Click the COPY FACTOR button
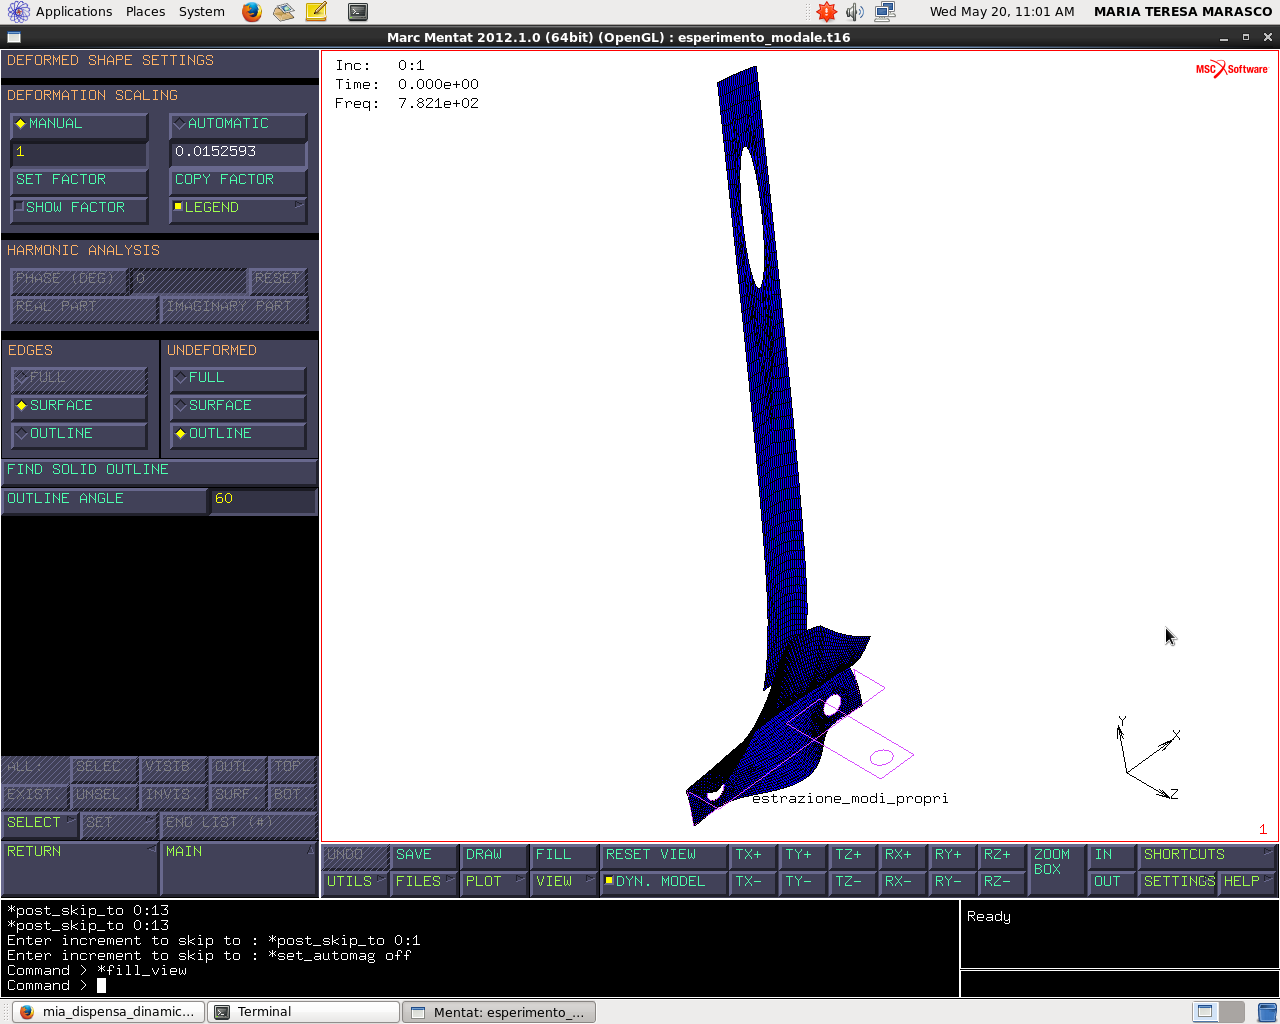 (237, 180)
